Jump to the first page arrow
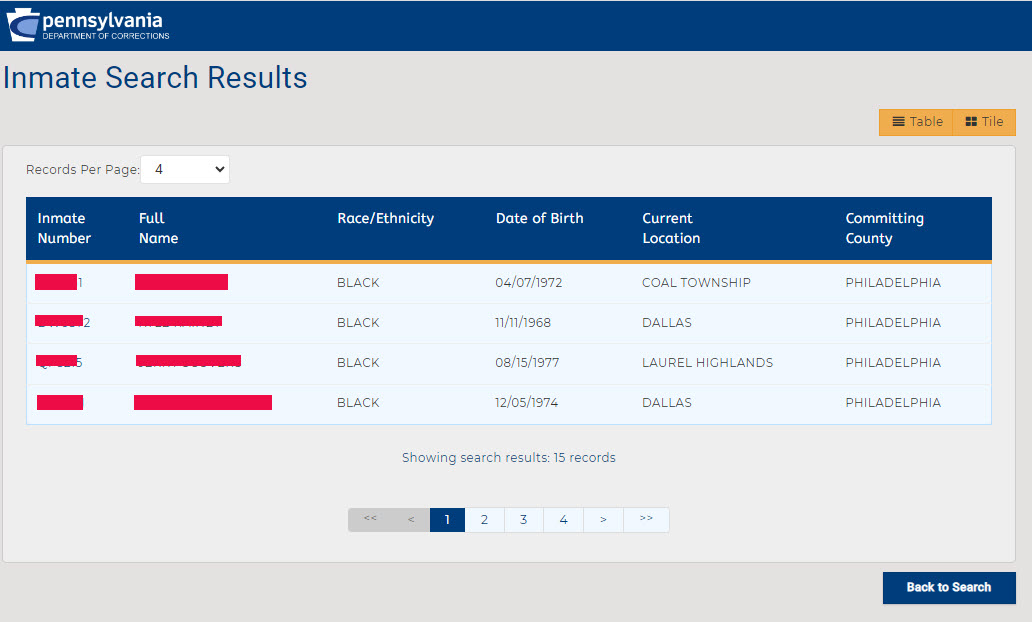 pyautogui.click(x=370, y=520)
